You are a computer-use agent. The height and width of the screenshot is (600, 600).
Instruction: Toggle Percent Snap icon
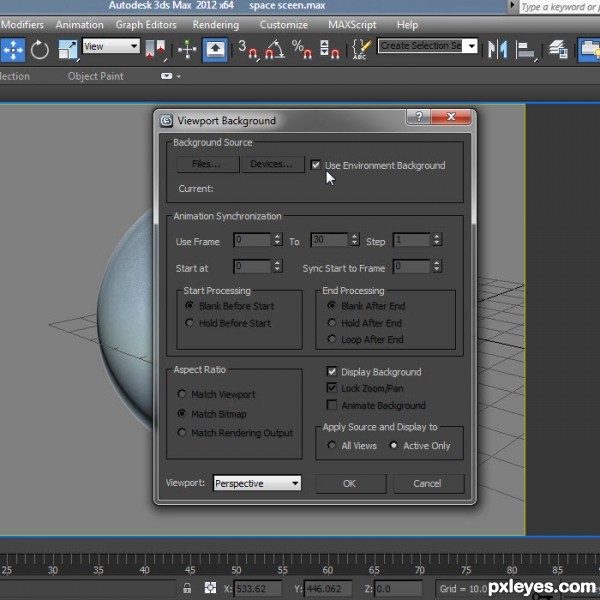click(302, 50)
